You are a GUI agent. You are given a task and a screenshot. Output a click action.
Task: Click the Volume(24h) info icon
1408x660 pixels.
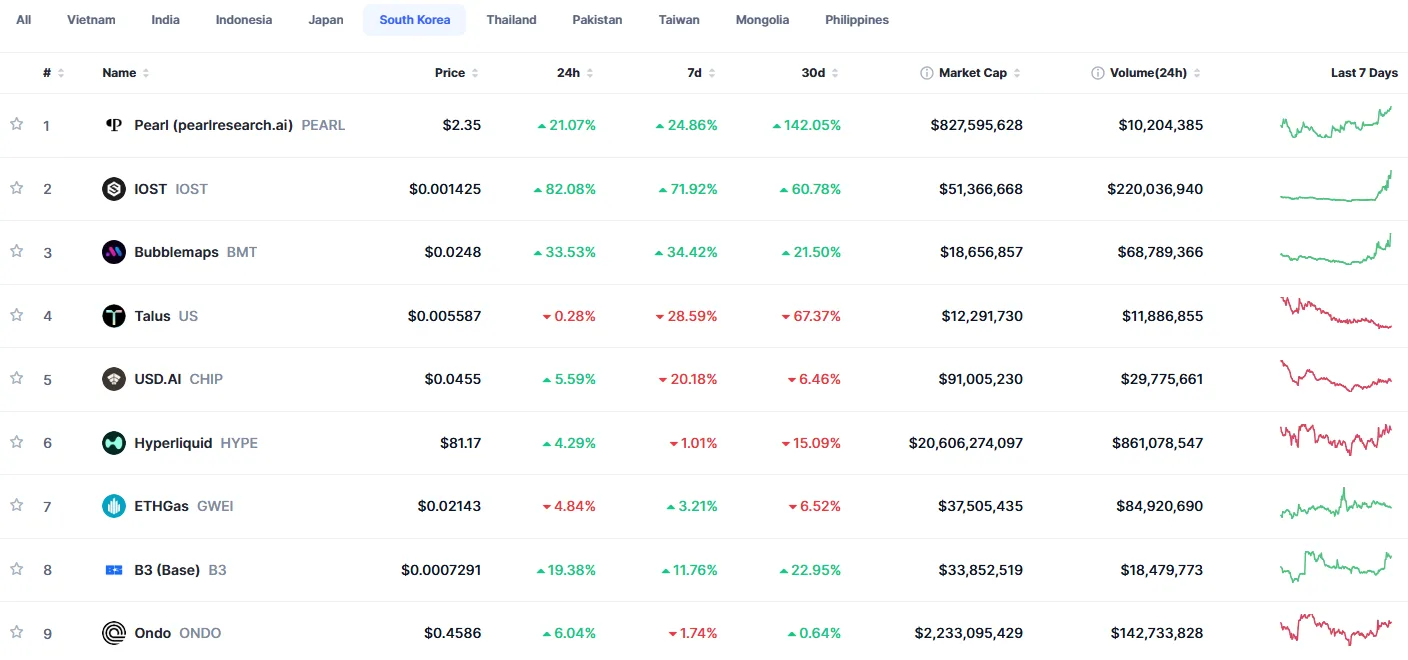(x=1098, y=73)
